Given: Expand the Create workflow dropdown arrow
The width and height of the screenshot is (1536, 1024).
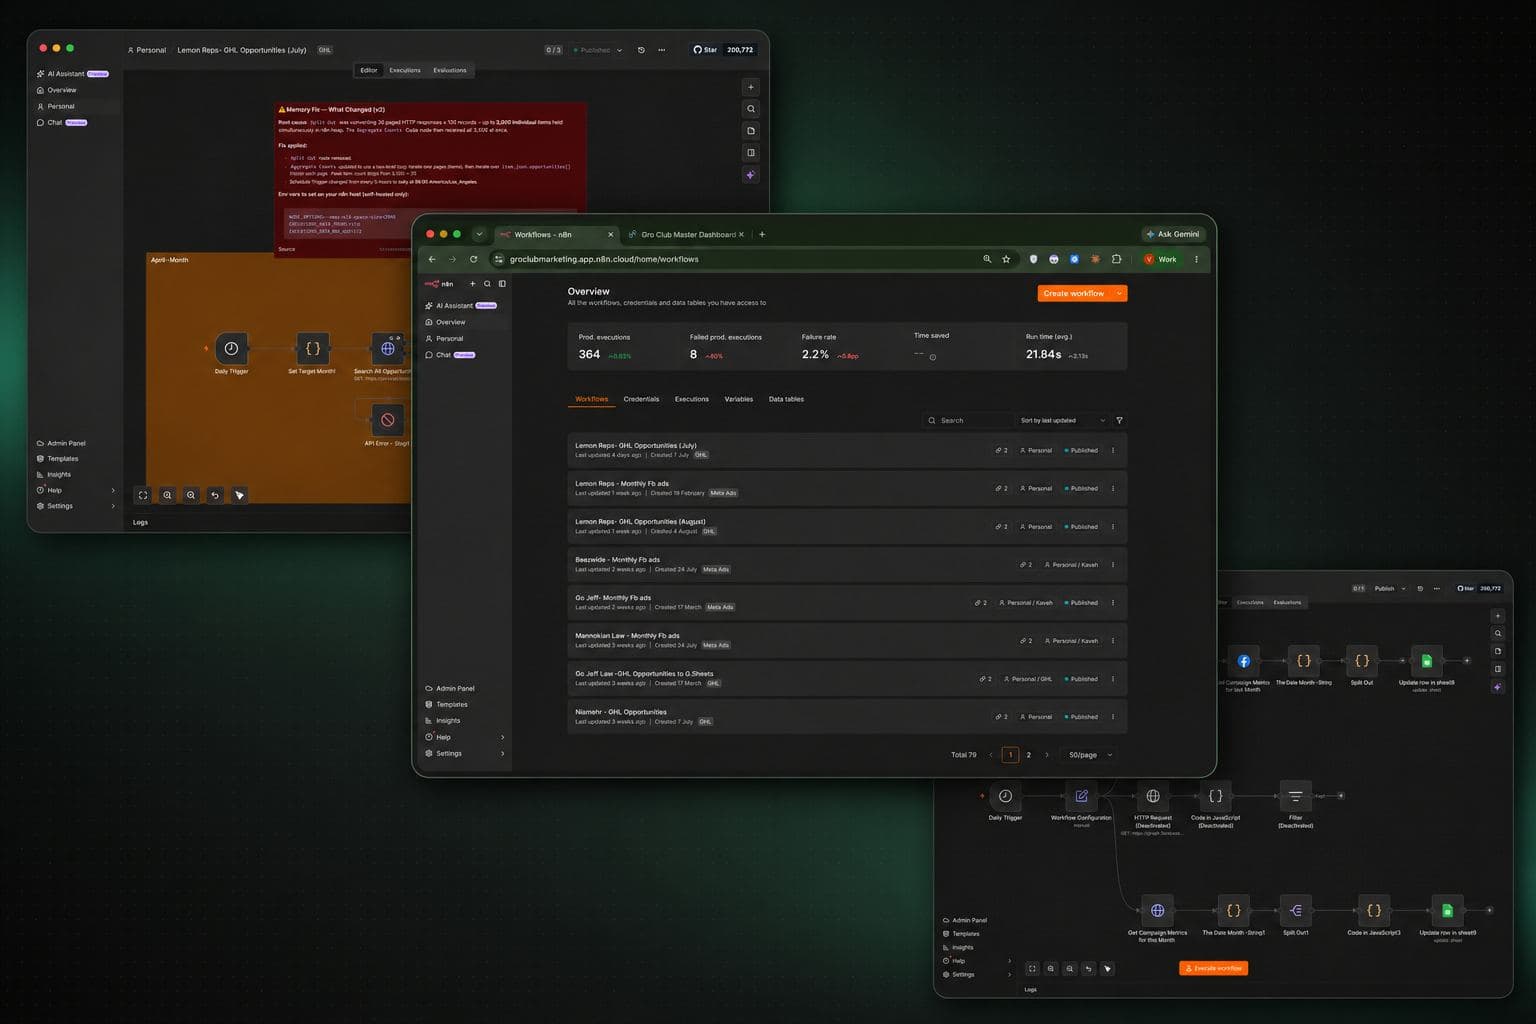Looking at the screenshot, I should tap(1119, 293).
